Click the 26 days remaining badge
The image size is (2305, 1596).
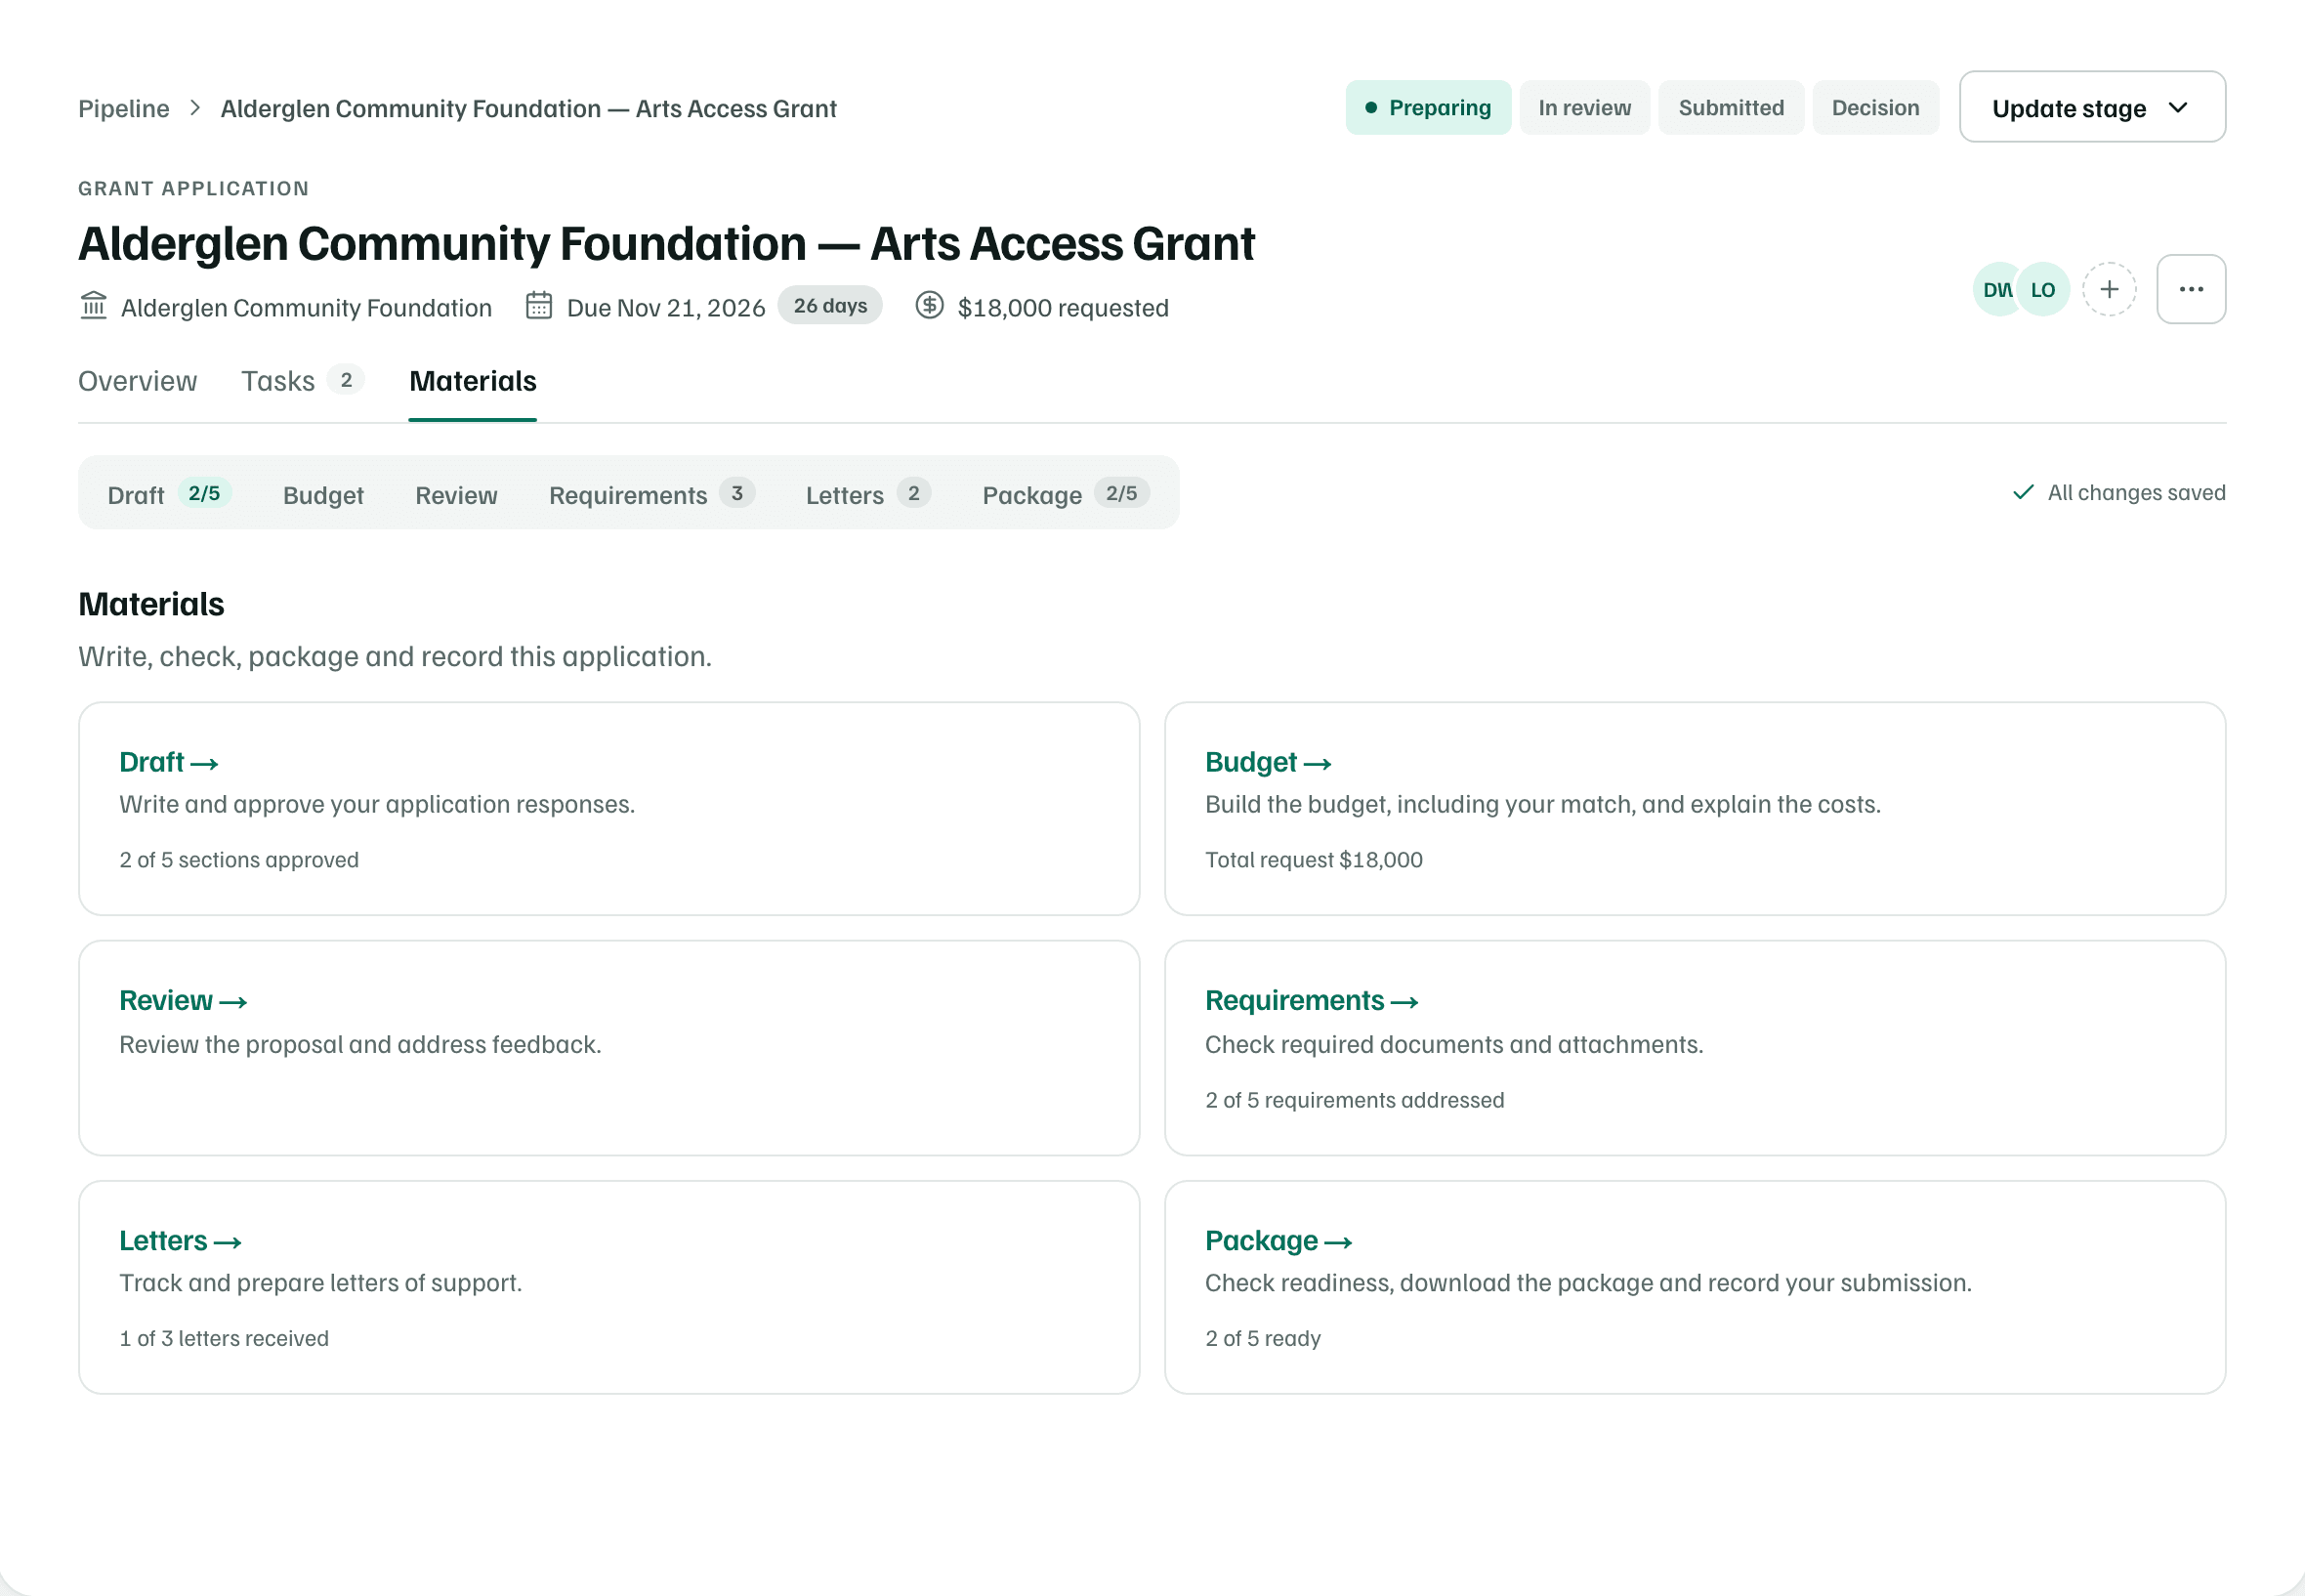click(830, 305)
